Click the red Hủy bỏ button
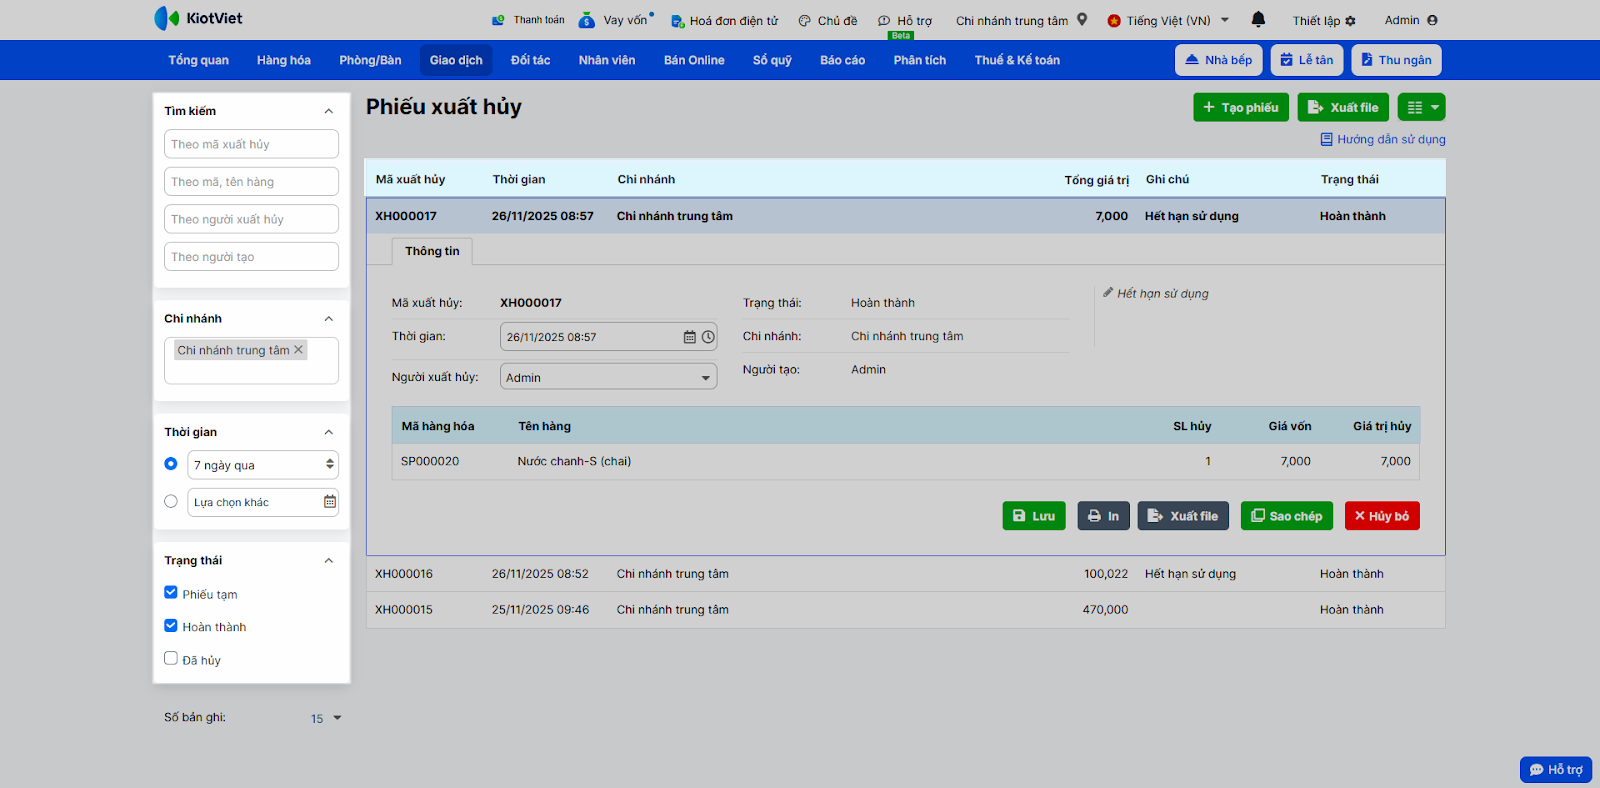Image resolution: width=1600 pixels, height=788 pixels. click(1382, 516)
